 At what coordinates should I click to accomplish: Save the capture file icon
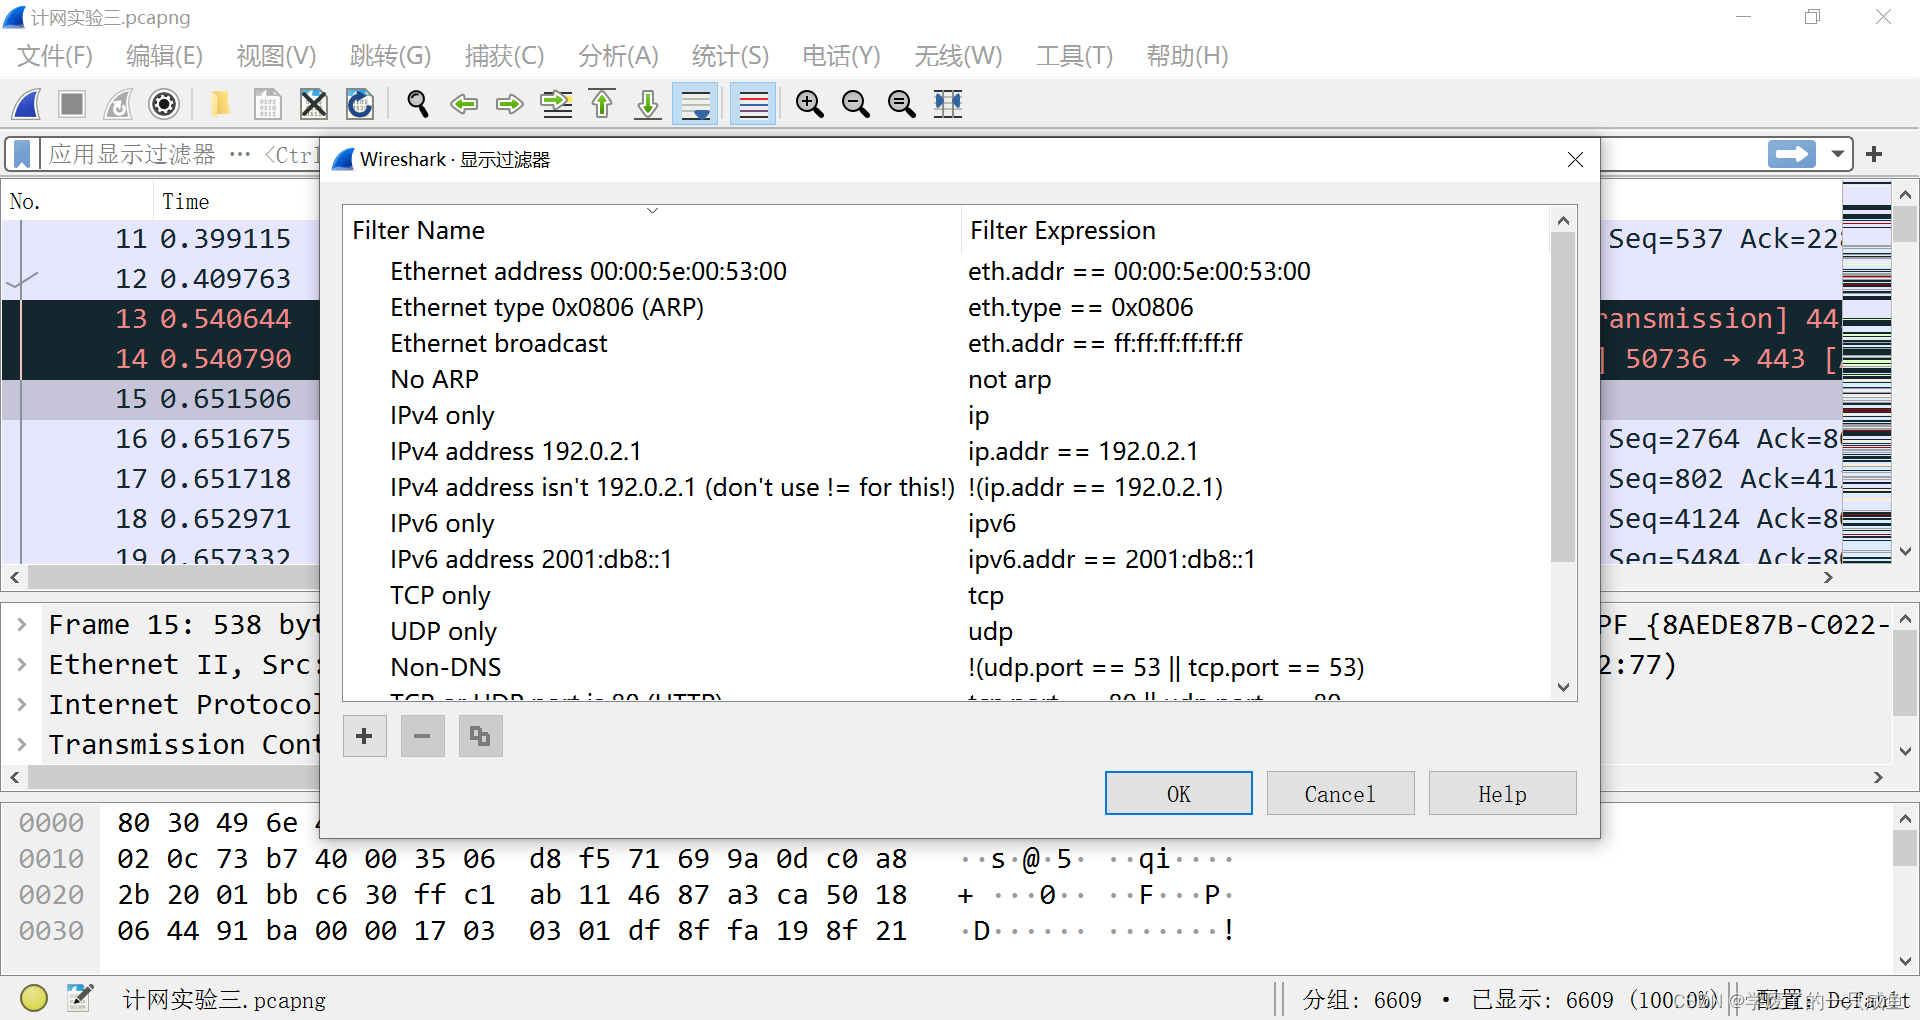pyautogui.click(x=267, y=104)
